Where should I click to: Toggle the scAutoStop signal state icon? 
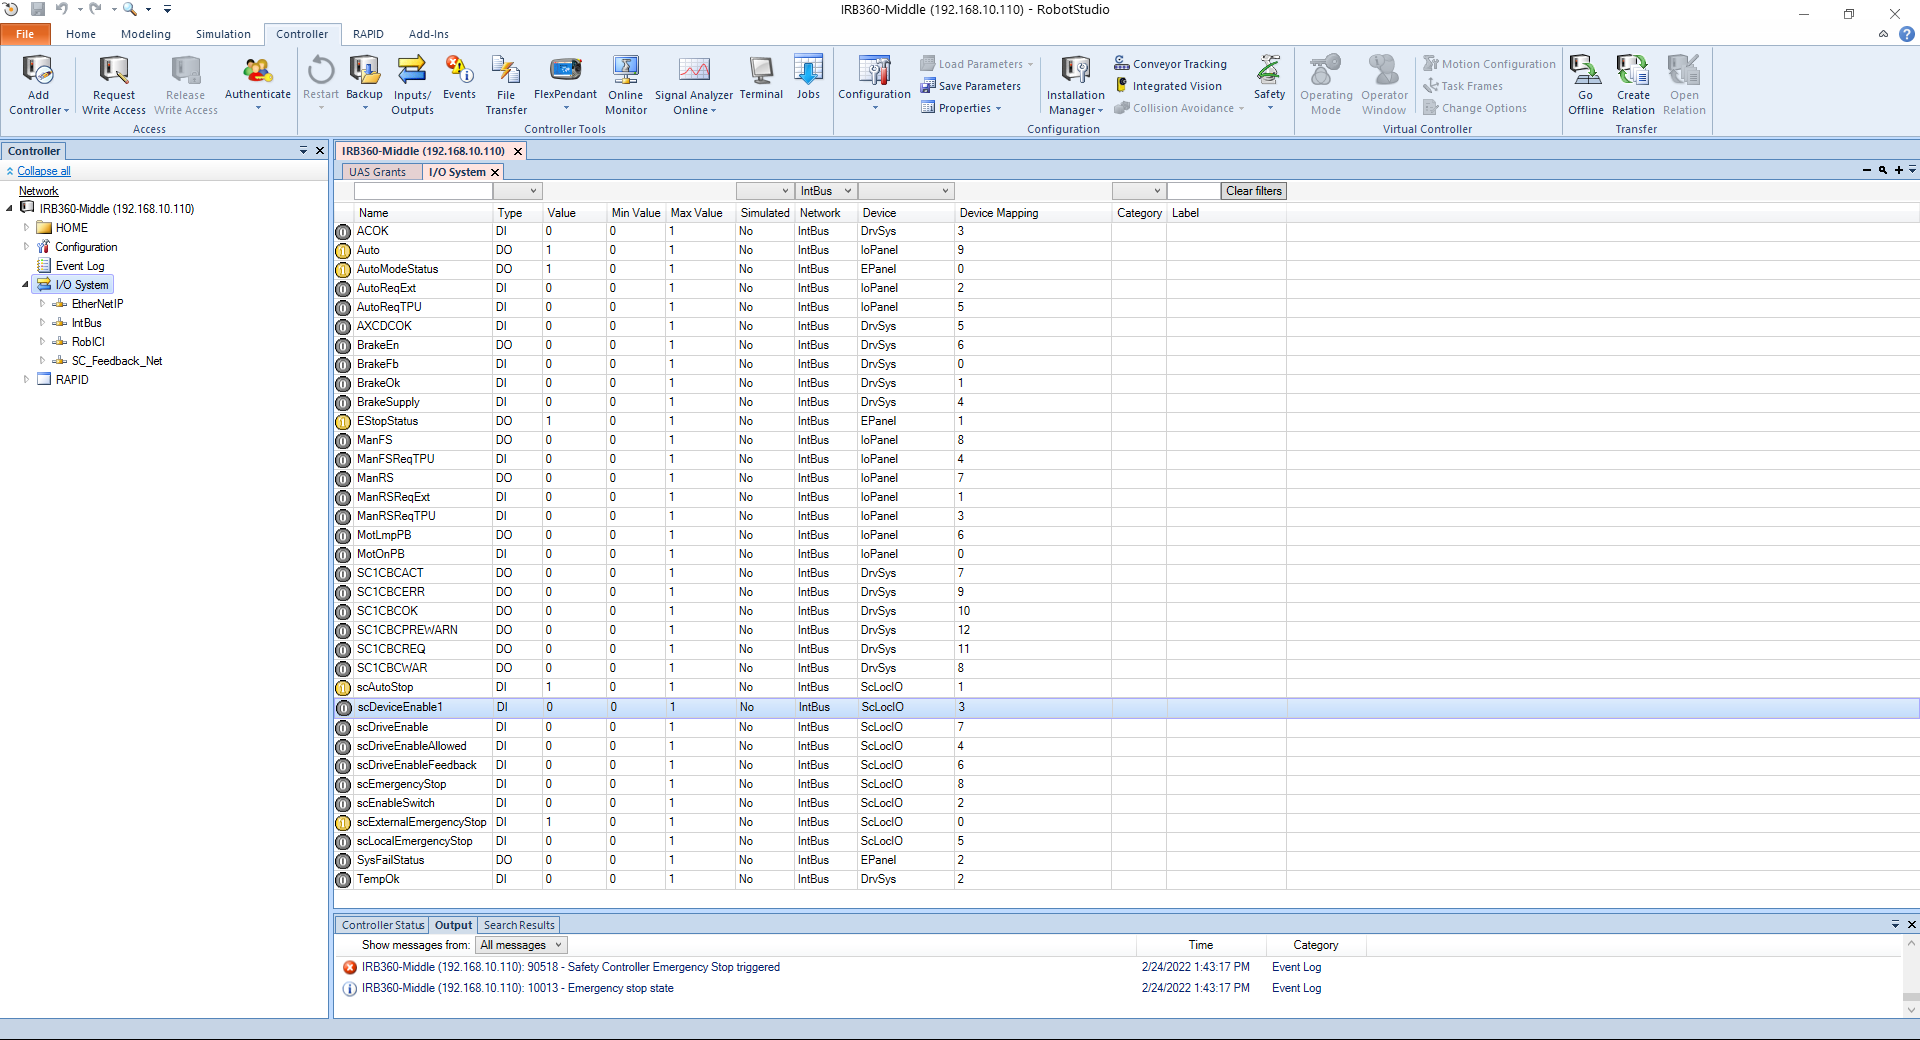point(343,687)
